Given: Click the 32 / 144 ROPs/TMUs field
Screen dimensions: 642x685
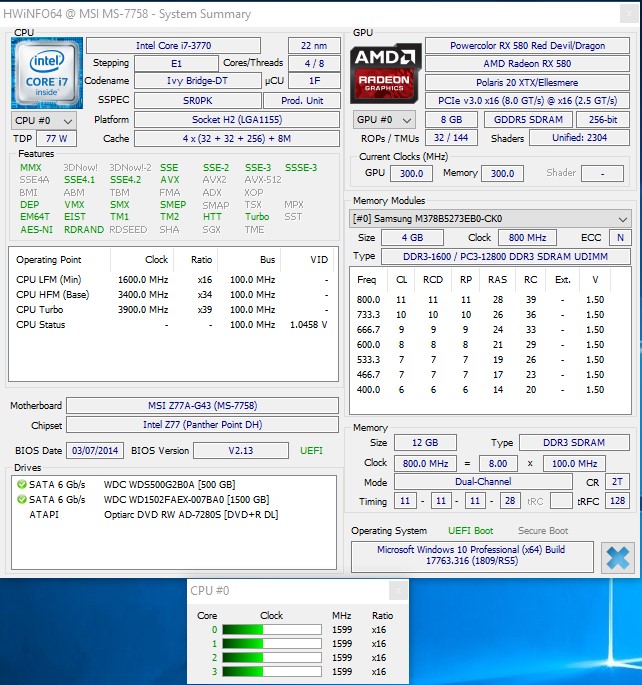Looking at the screenshot, I should (451, 138).
